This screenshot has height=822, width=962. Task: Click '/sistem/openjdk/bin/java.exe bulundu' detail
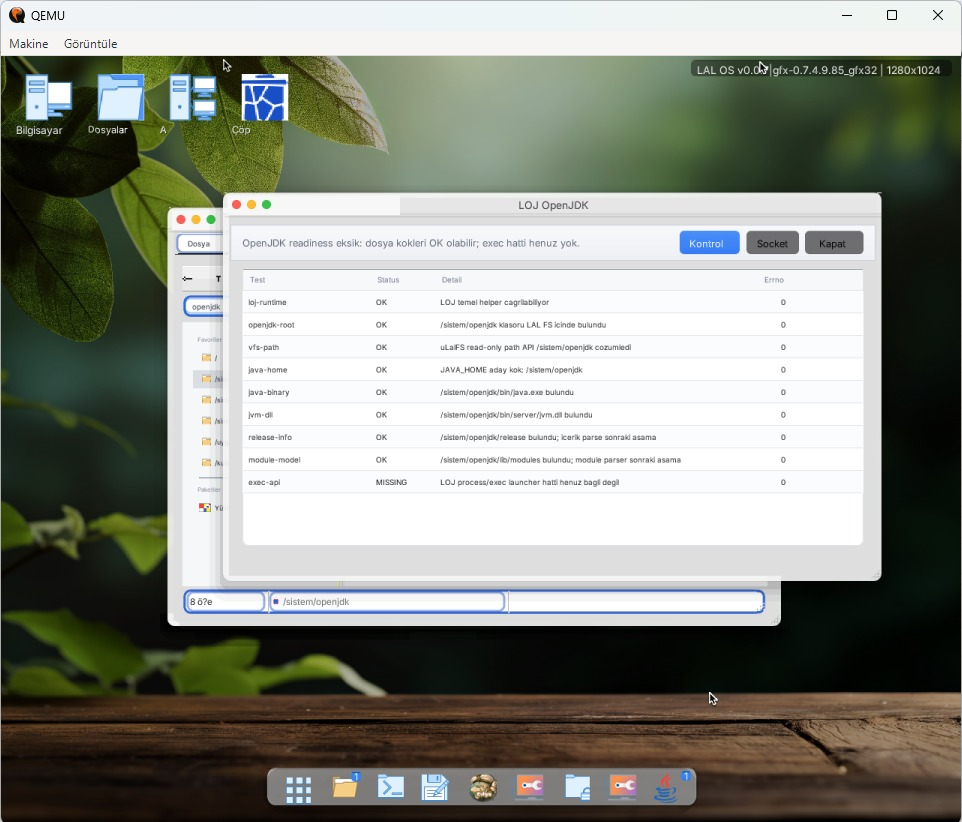point(507,392)
